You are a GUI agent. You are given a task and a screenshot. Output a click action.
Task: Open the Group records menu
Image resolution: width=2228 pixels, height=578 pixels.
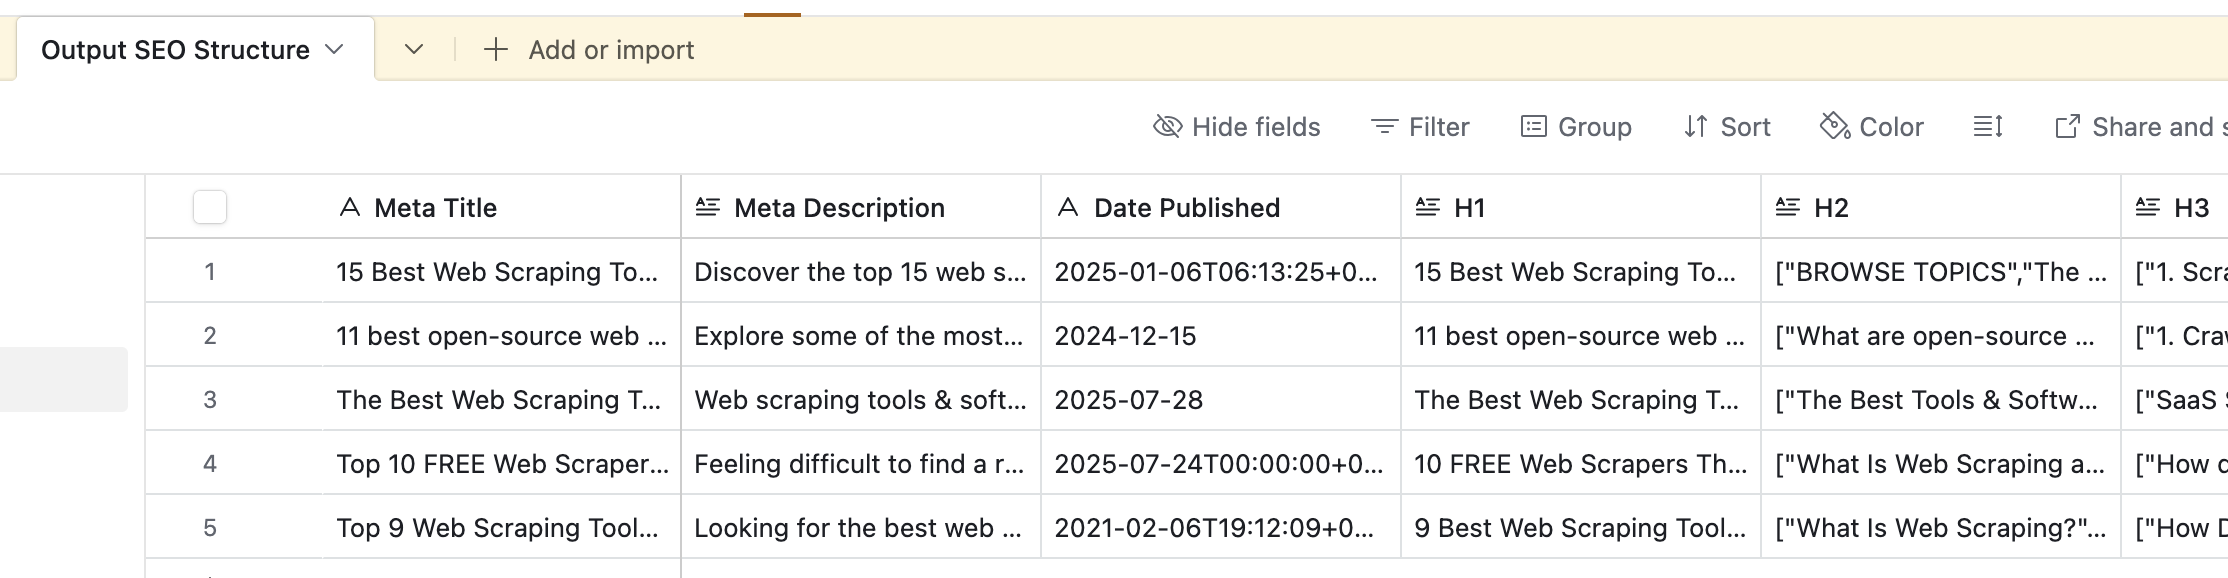point(1576,127)
